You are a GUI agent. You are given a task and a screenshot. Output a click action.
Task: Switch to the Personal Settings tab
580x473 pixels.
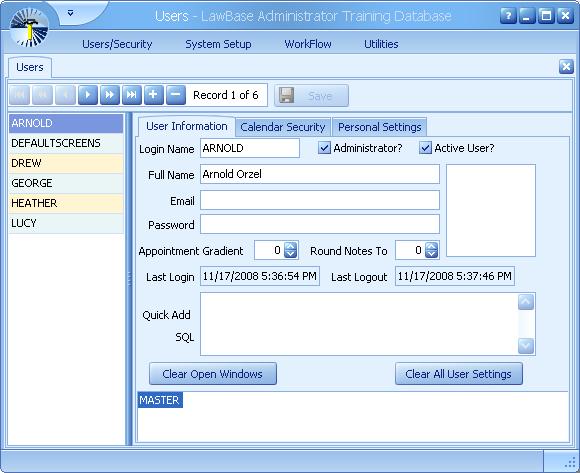(x=380, y=127)
